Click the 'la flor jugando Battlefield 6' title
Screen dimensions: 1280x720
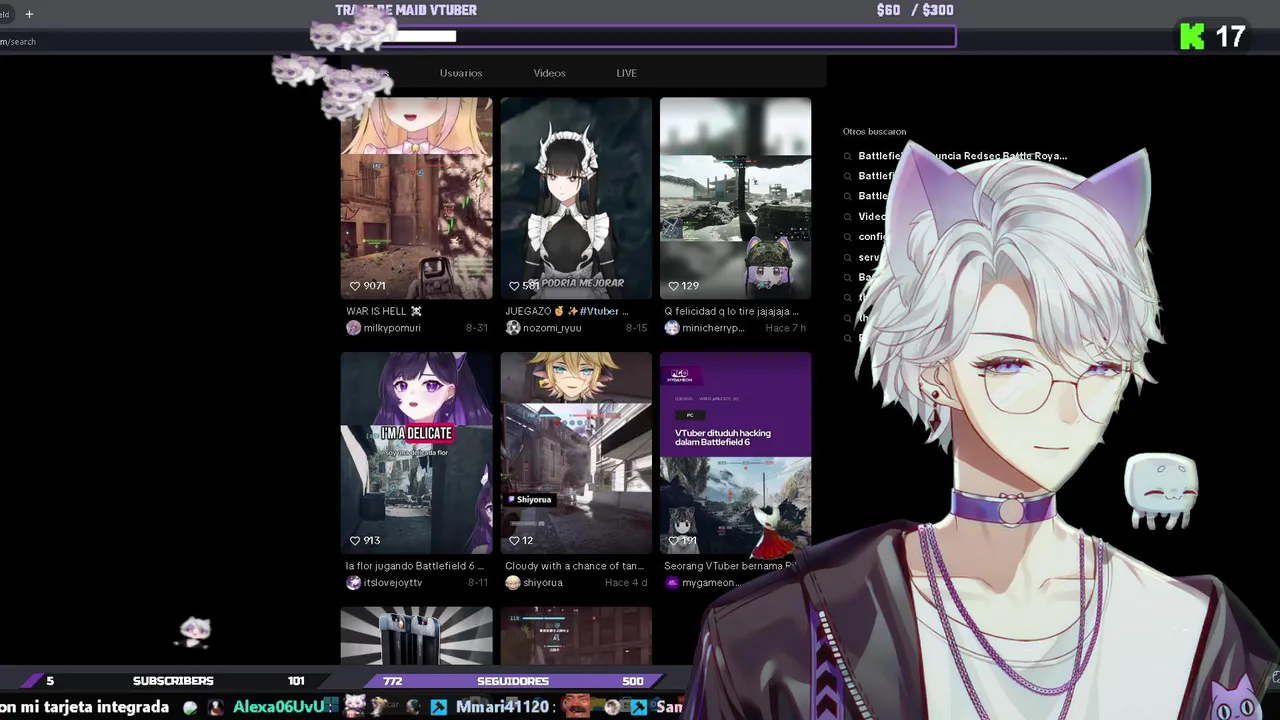click(x=415, y=566)
